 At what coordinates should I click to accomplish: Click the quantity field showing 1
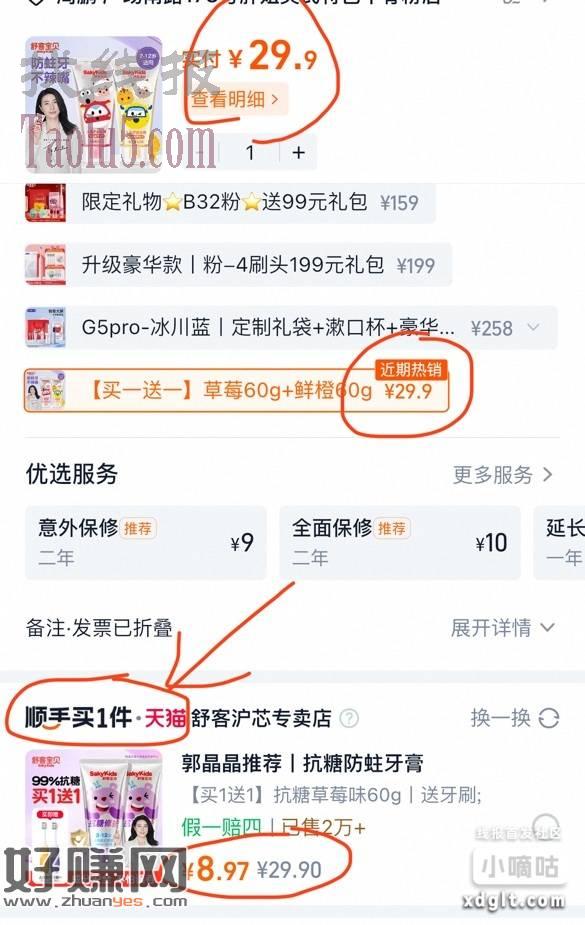(250, 153)
